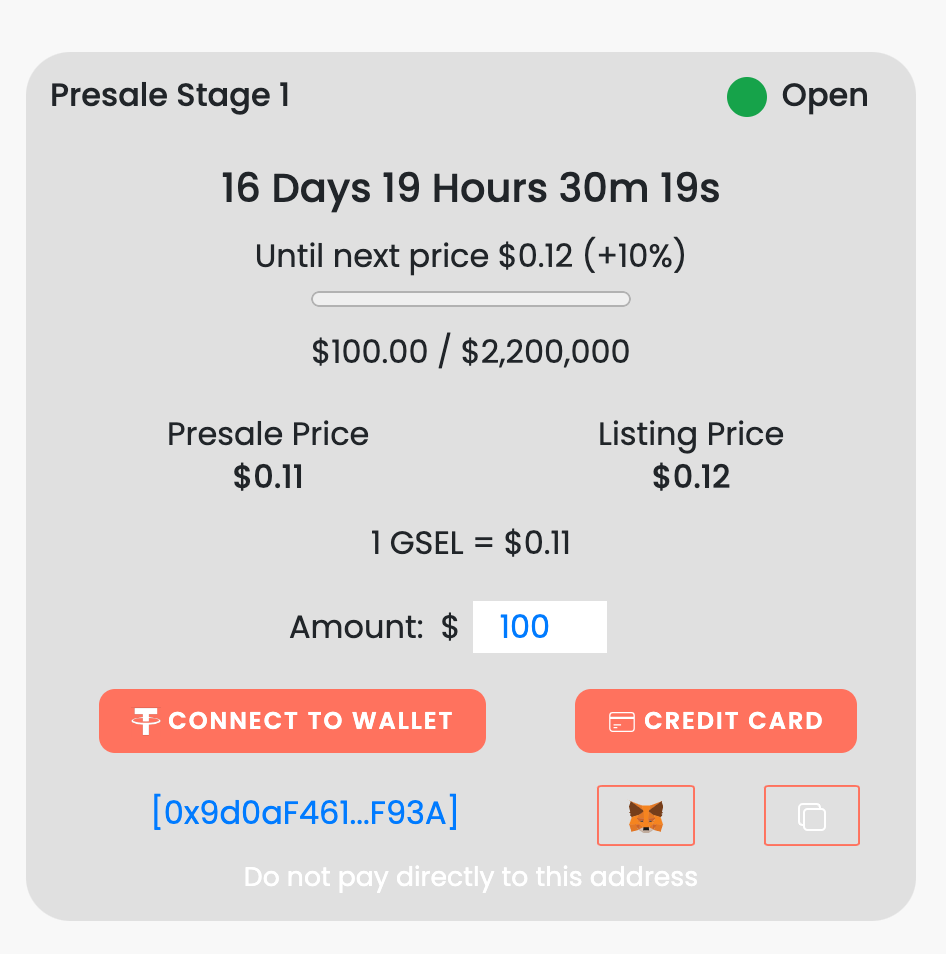Select the Amount input showing 100
946x954 pixels.
[x=539, y=627]
